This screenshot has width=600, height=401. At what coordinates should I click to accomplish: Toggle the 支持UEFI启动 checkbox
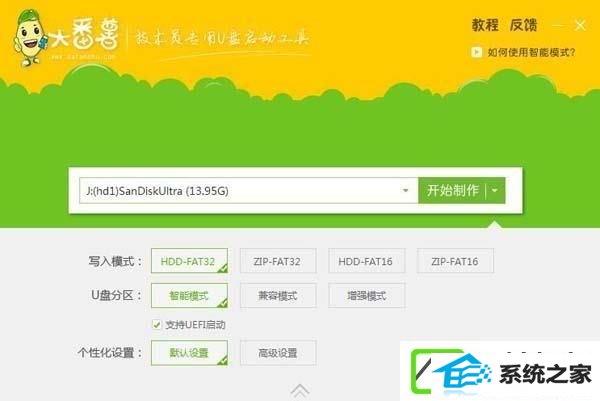pyautogui.click(x=156, y=325)
